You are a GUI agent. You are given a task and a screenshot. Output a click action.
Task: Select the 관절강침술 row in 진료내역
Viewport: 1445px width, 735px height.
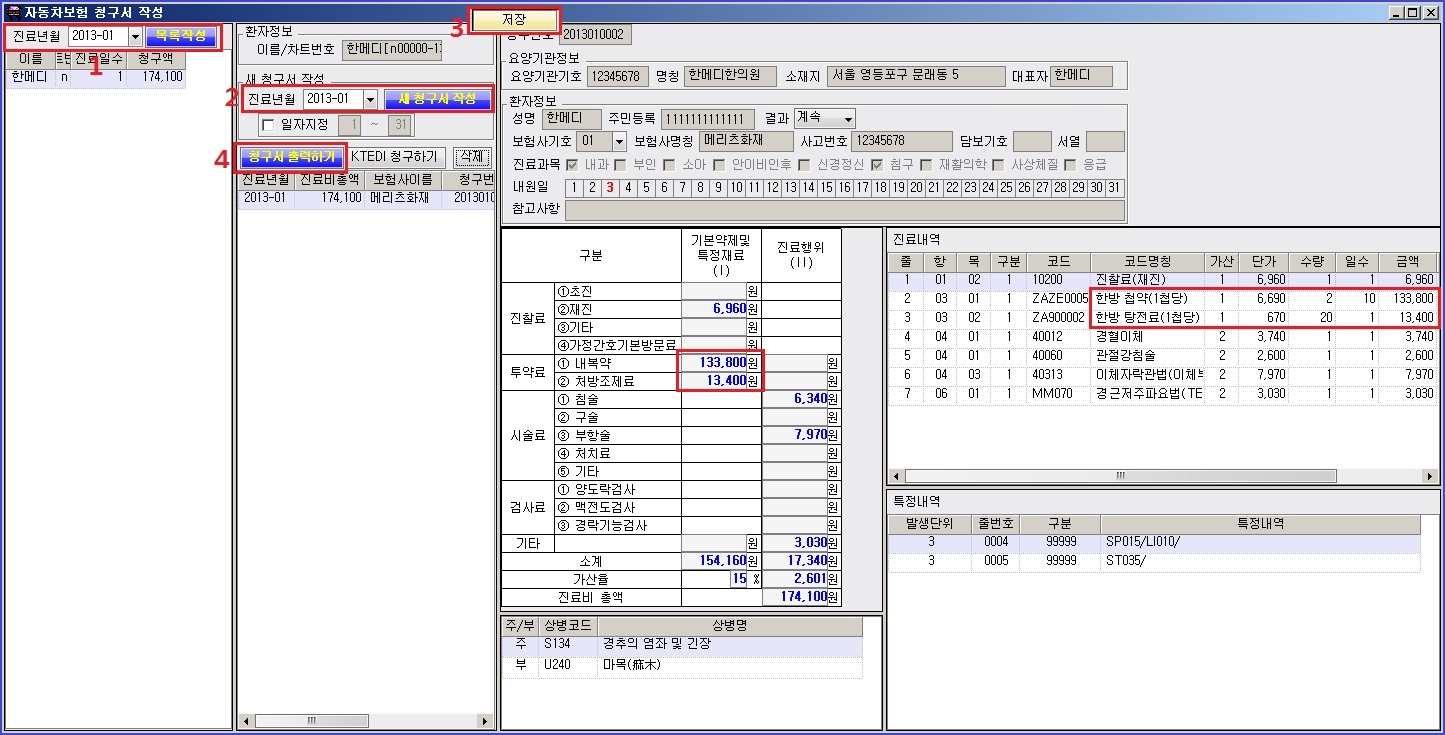[1163, 356]
